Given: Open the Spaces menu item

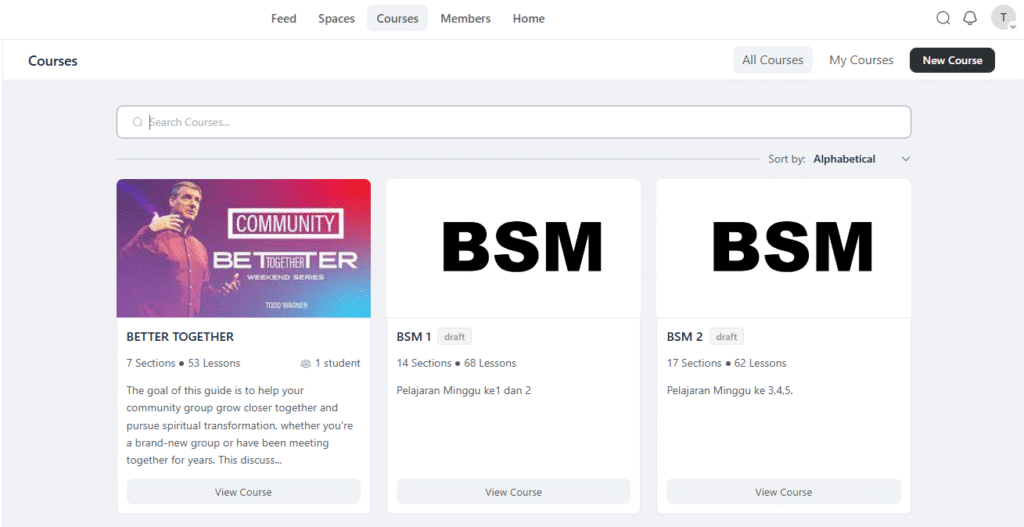Looking at the screenshot, I should 336,18.
